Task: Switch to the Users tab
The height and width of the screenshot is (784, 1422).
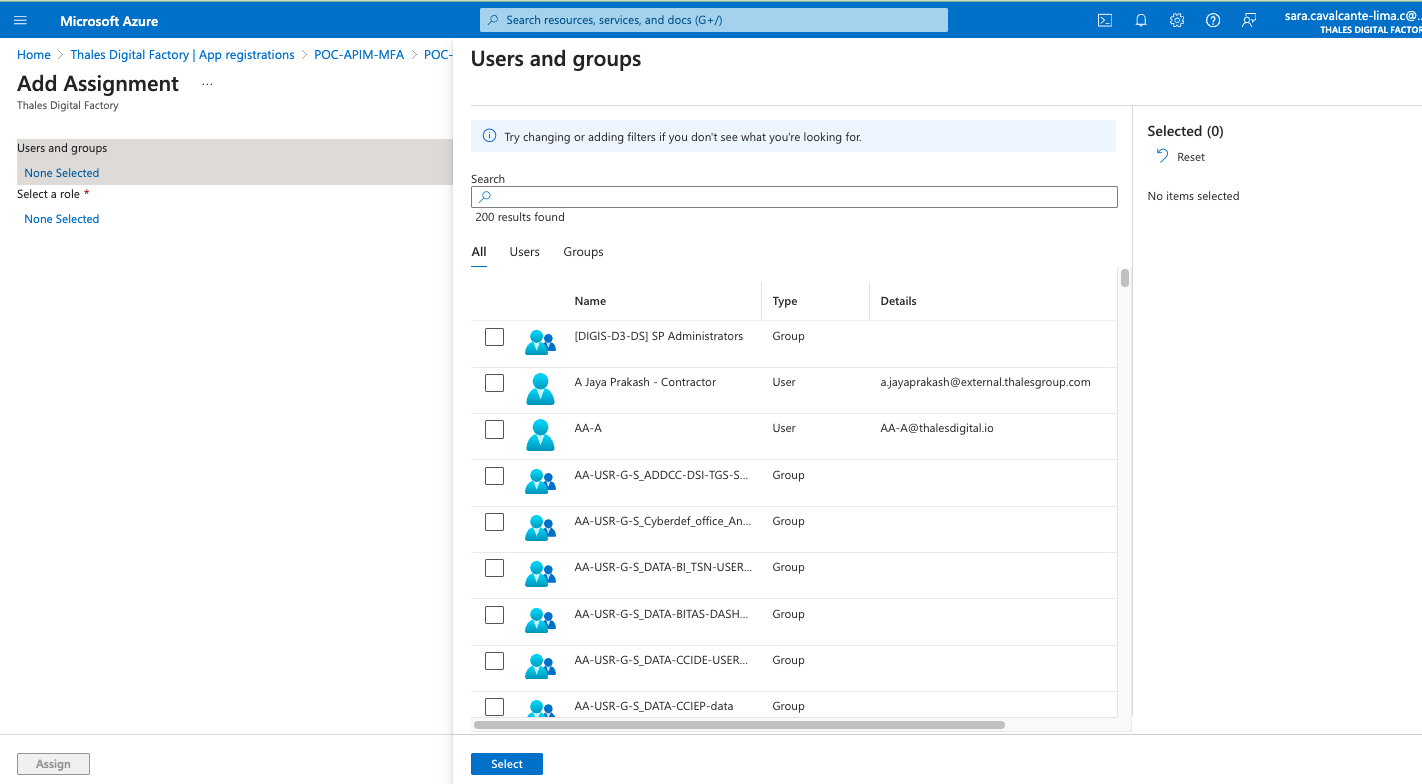Action: 524,252
